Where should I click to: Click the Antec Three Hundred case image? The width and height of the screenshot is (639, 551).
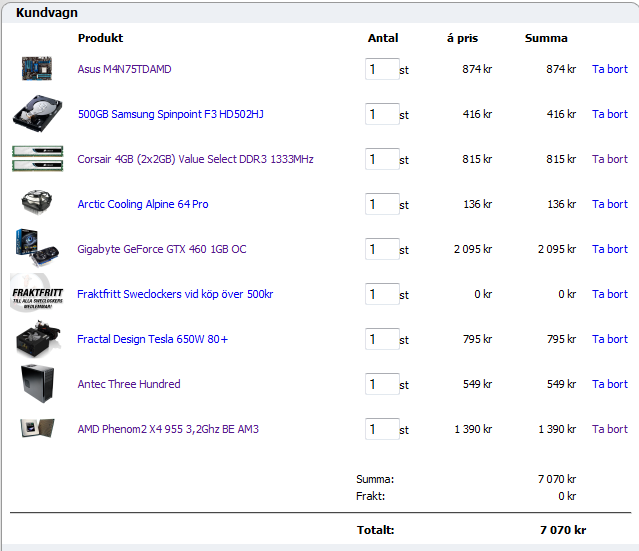[x=37, y=384]
